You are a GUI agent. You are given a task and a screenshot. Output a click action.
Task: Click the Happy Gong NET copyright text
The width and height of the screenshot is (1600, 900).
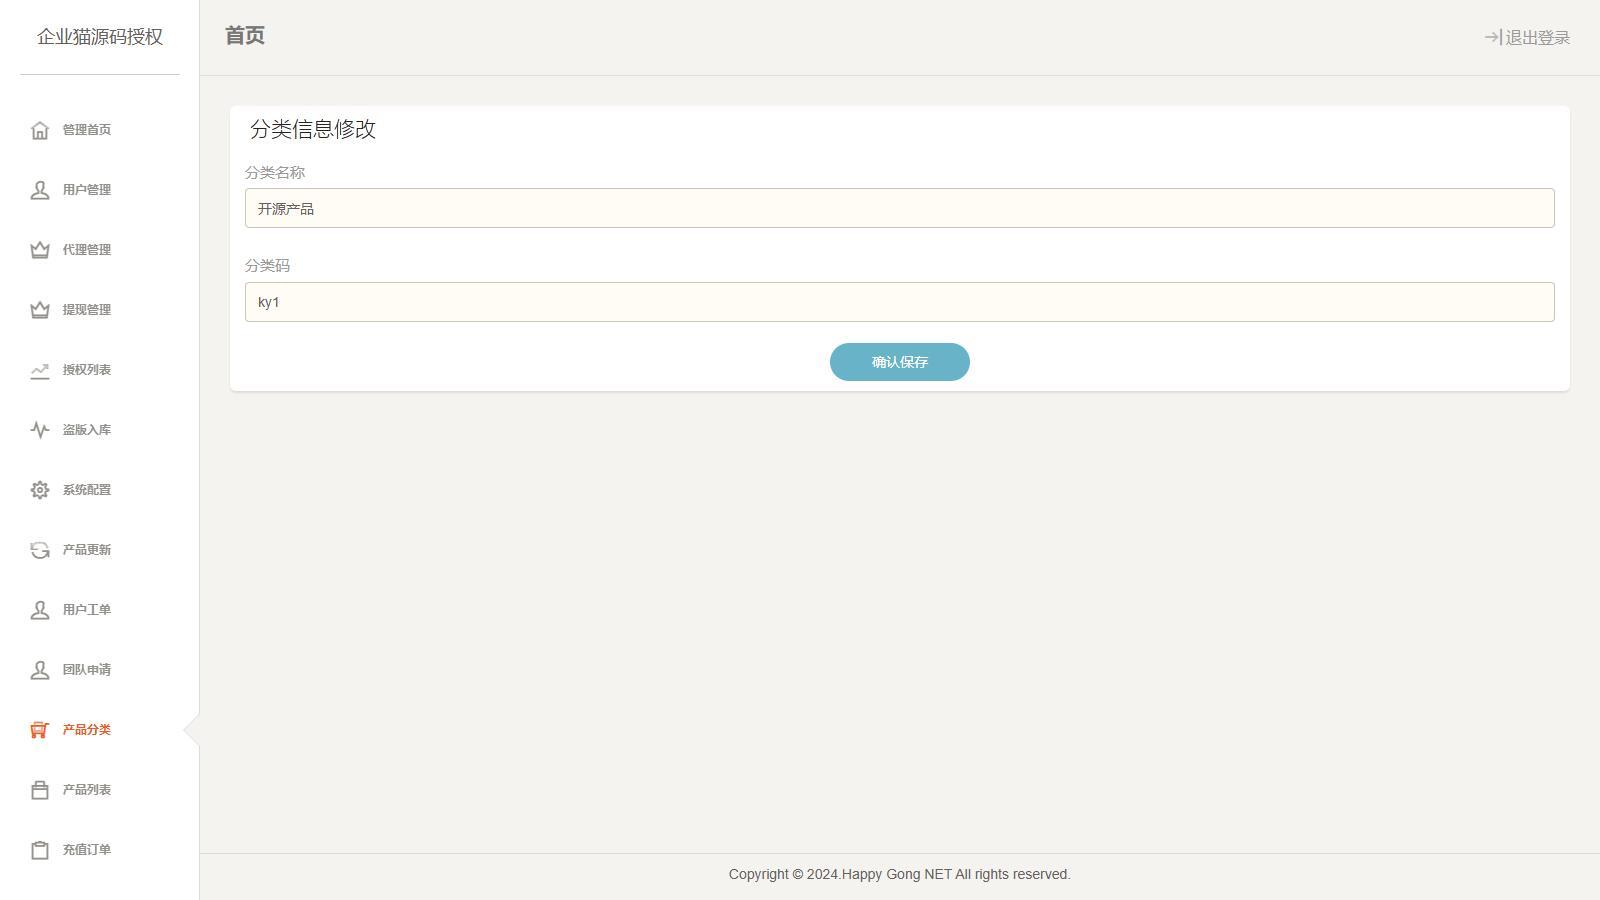[900, 874]
